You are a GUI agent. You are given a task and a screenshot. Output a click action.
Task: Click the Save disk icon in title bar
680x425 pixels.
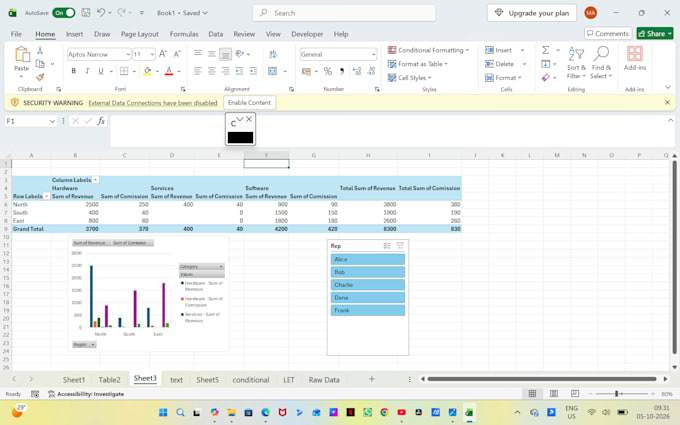86,13
